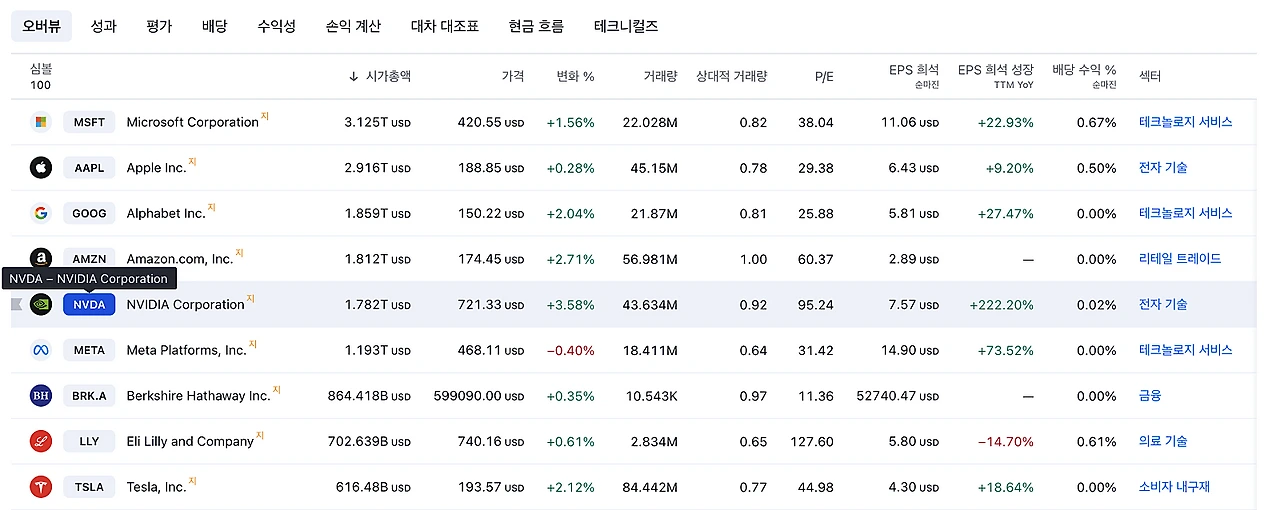Open Amazon's 리테일 트레이드 sector link
The image size is (1280, 510).
pos(1180,259)
